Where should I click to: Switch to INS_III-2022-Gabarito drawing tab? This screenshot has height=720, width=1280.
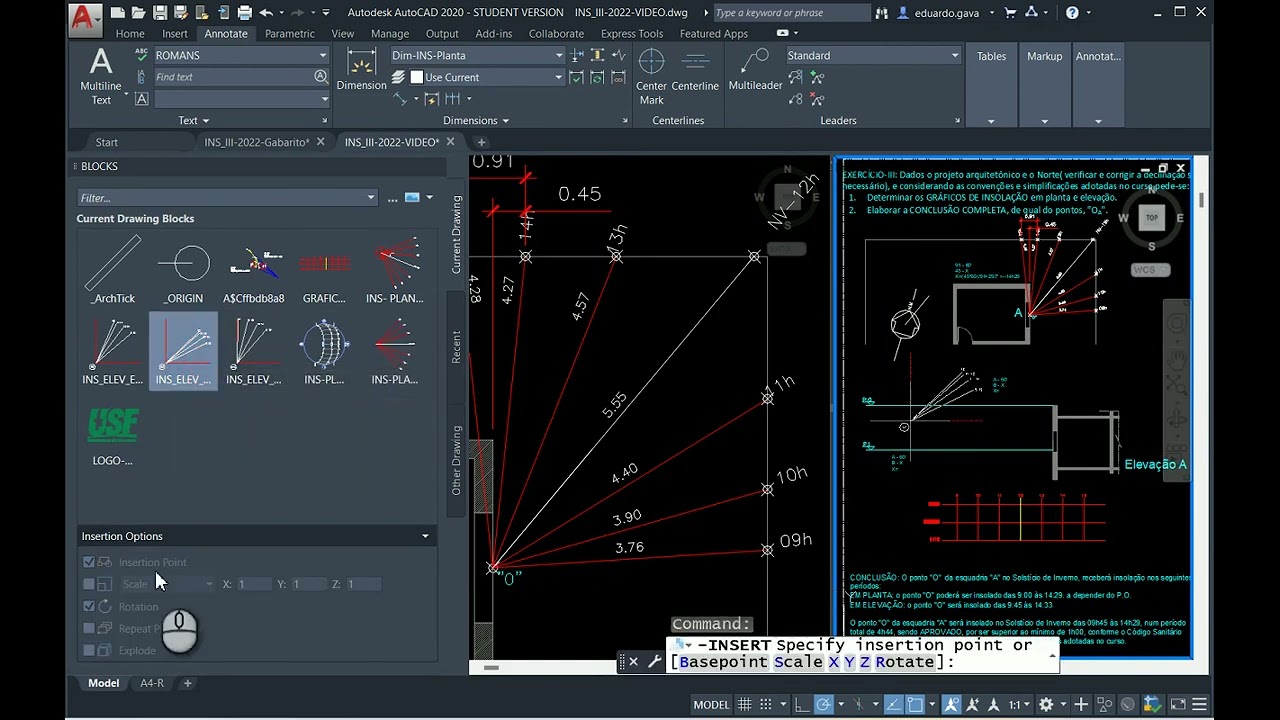(x=256, y=142)
